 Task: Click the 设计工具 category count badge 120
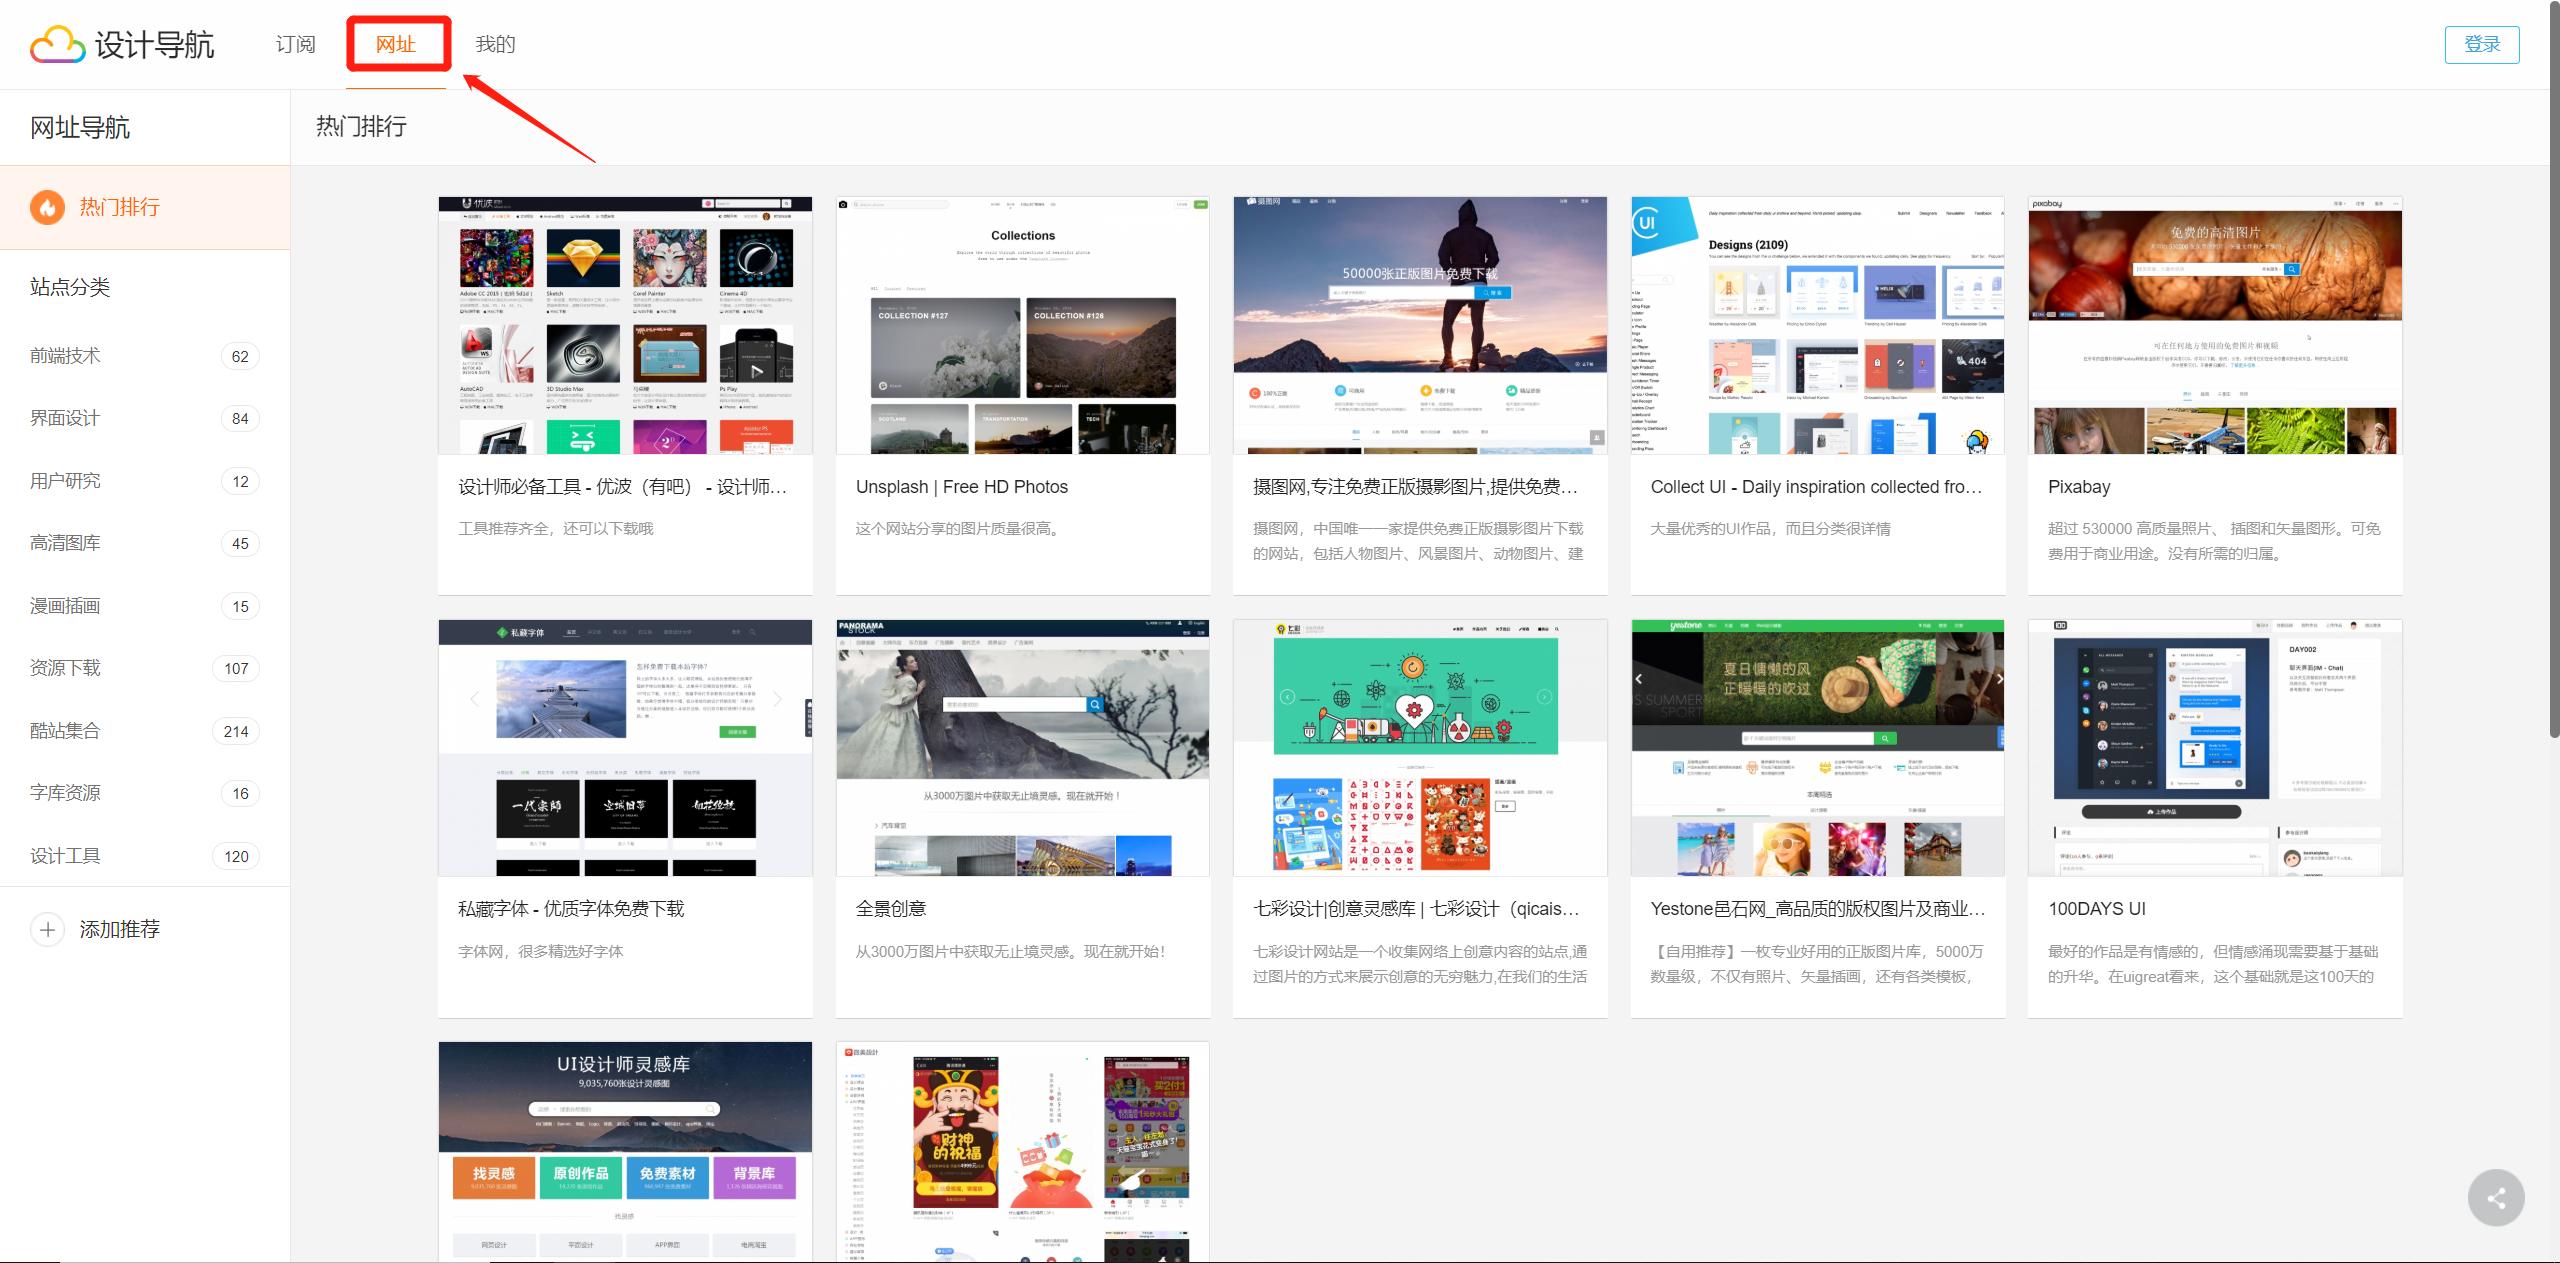click(236, 856)
